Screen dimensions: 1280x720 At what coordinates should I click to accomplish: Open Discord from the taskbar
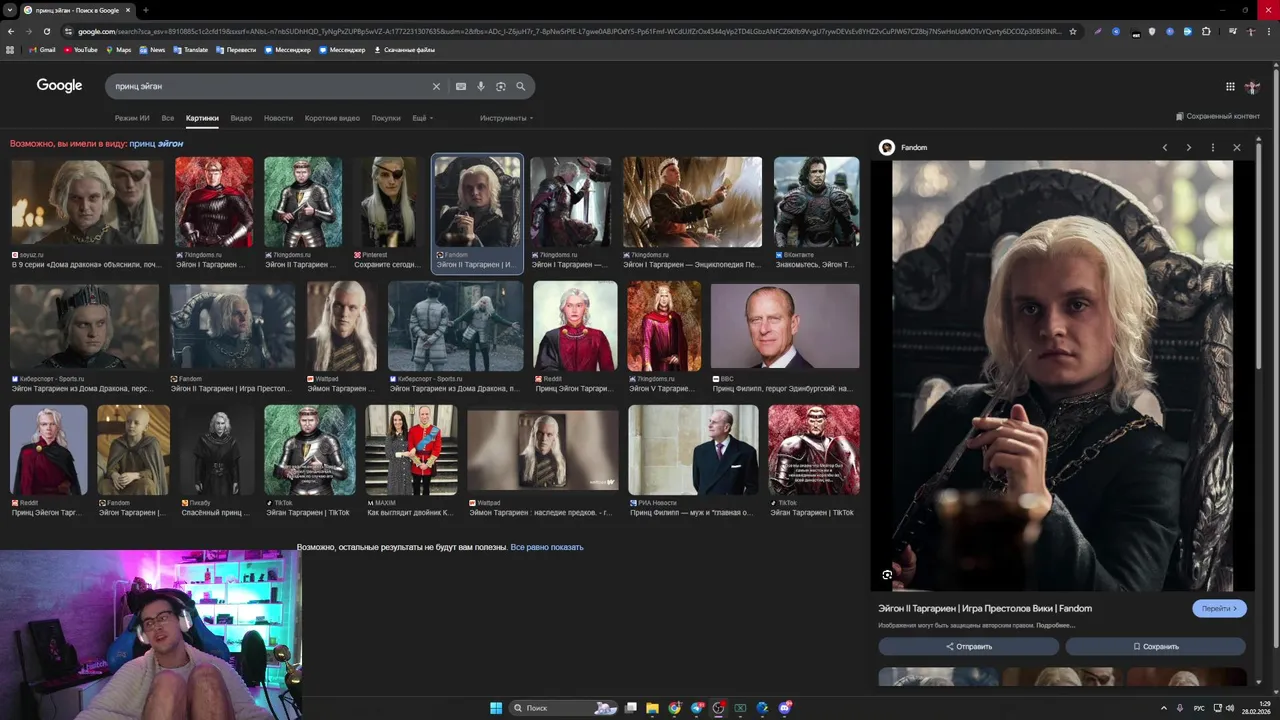pyautogui.click(x=785, y=708)
